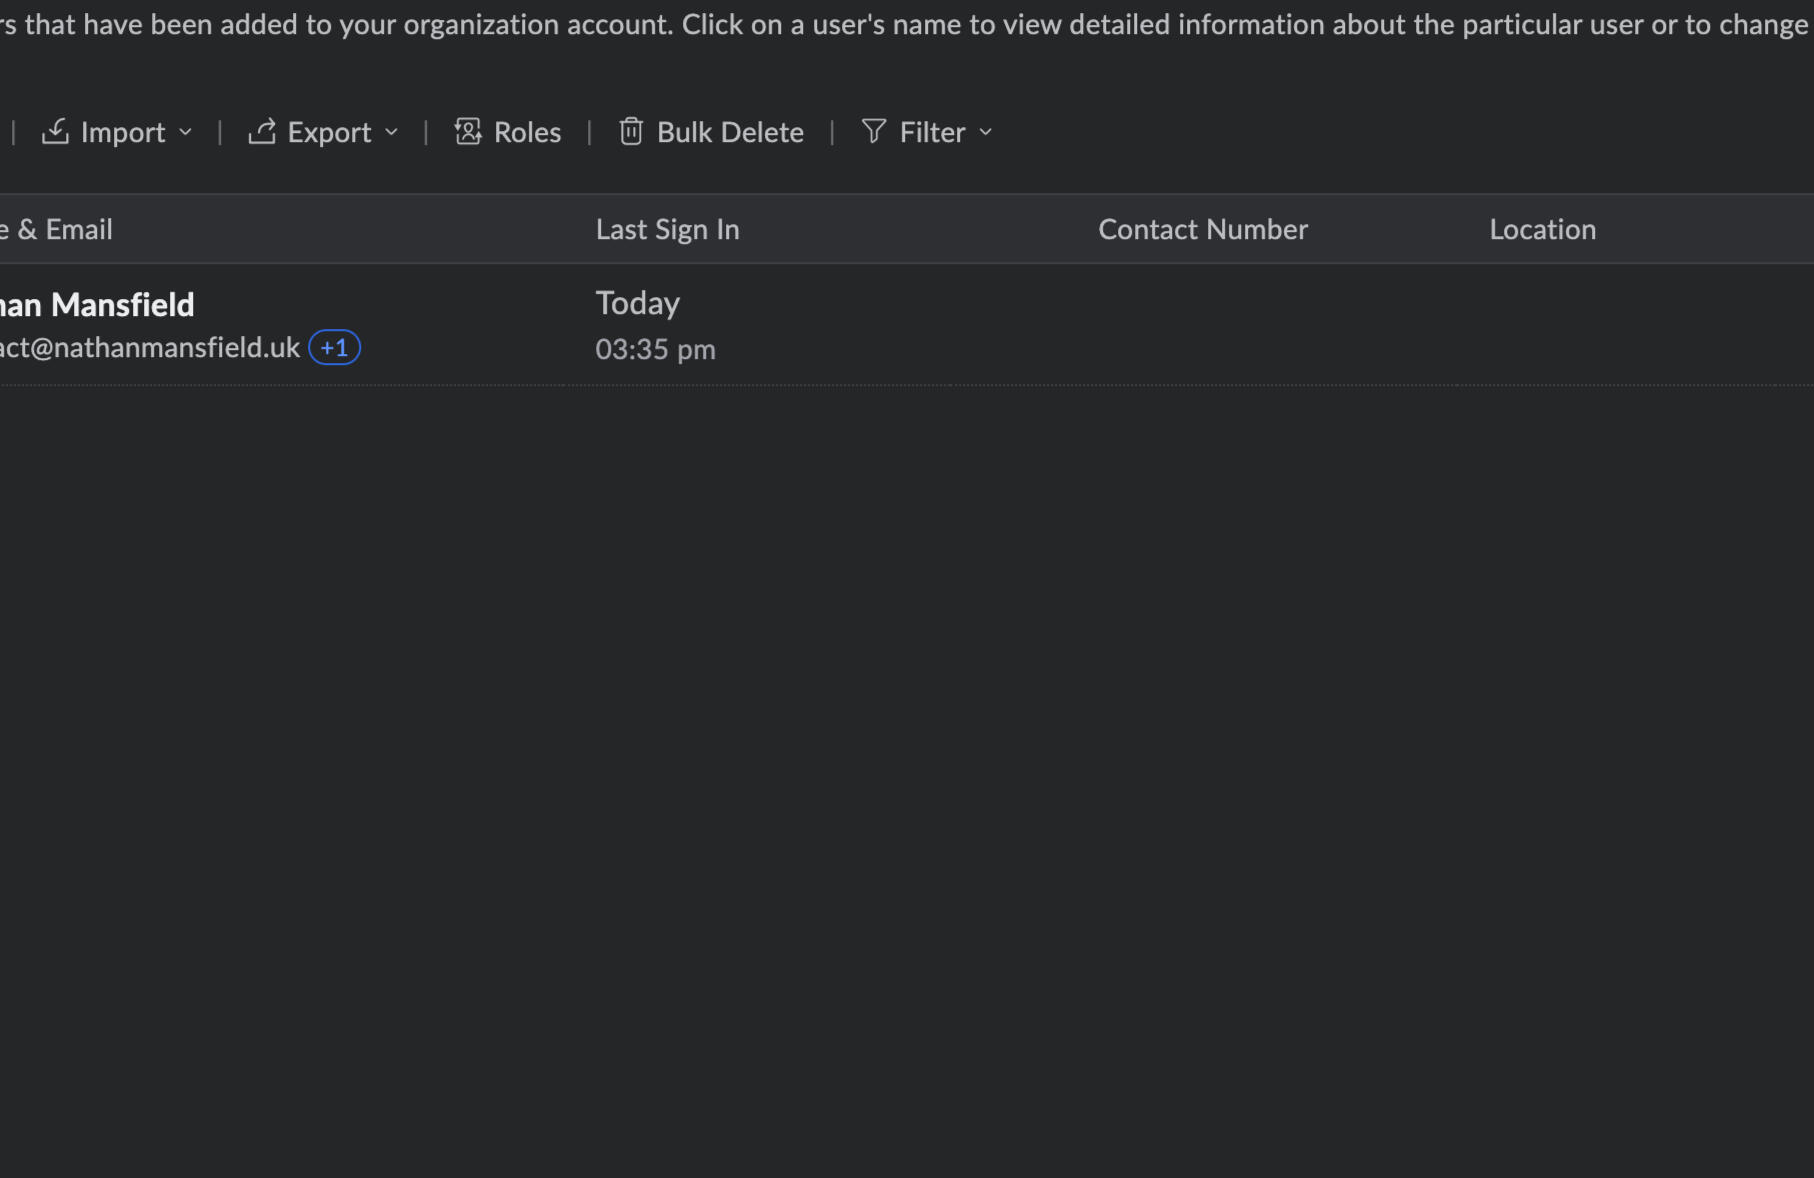Click the Last Sign In column header

point(667,229)
